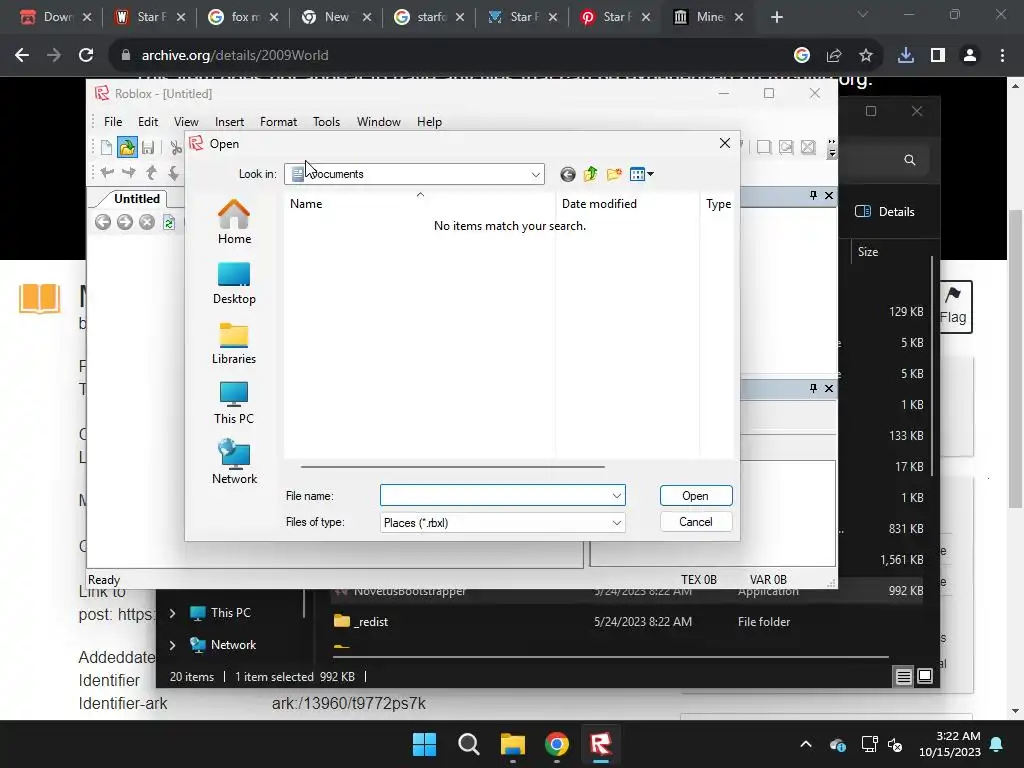Open Chrome three-dot menu
1024x768 pixels.
click(1002, 56)
